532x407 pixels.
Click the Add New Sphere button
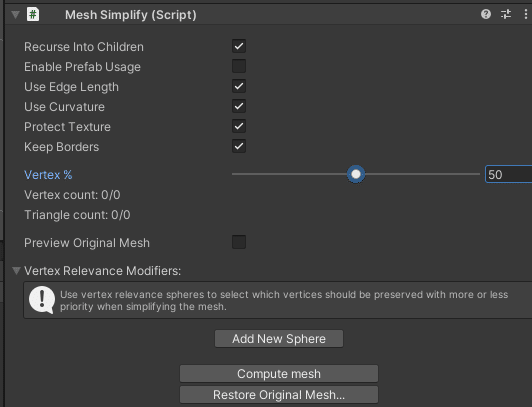tap(279, 338)
